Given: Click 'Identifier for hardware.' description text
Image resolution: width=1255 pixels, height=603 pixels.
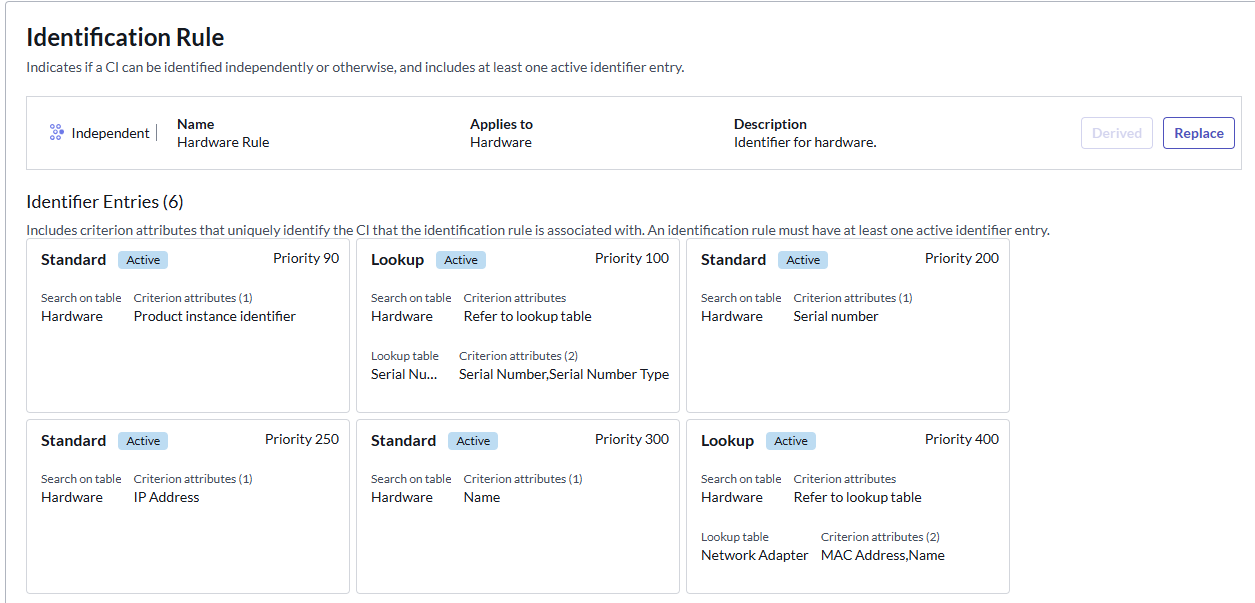Looking at the screenshot, I should click(x=805, y=142).
